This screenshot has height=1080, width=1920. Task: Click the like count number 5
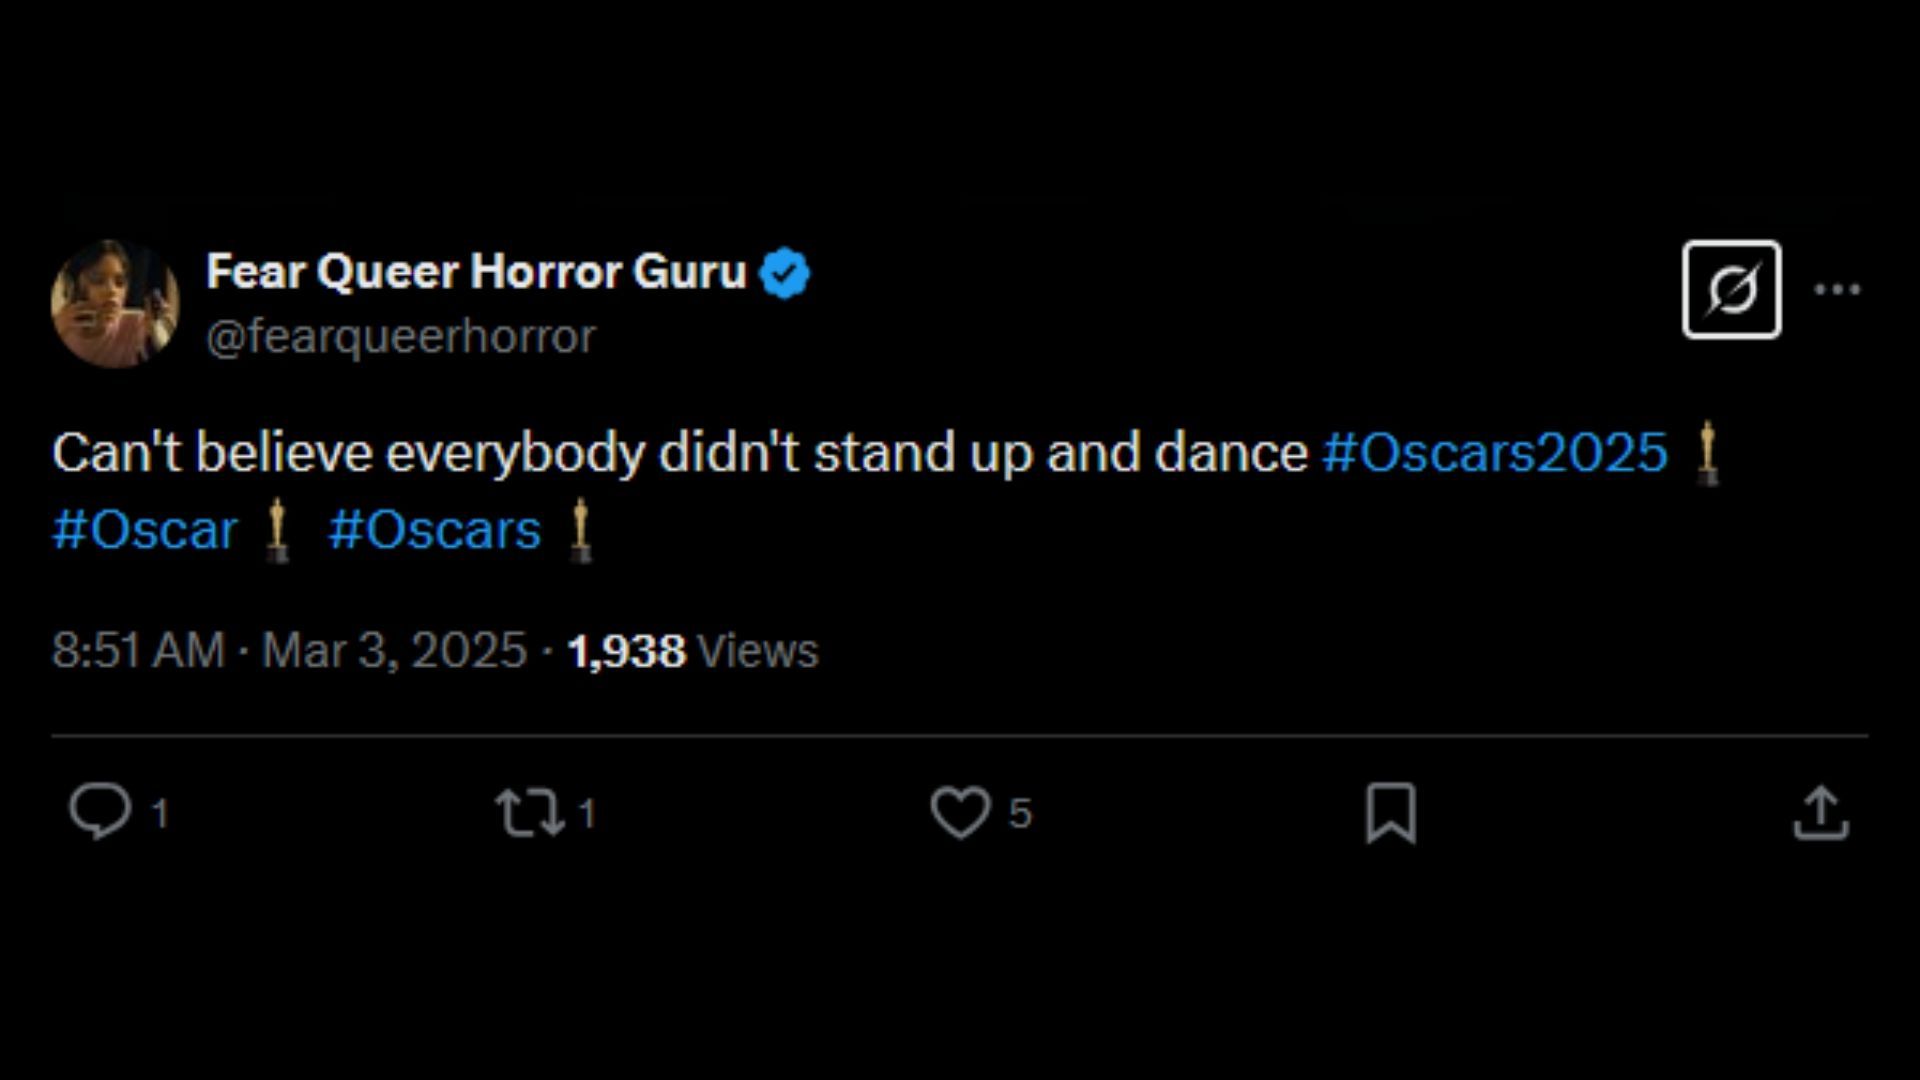click(x=1019, y=814)
